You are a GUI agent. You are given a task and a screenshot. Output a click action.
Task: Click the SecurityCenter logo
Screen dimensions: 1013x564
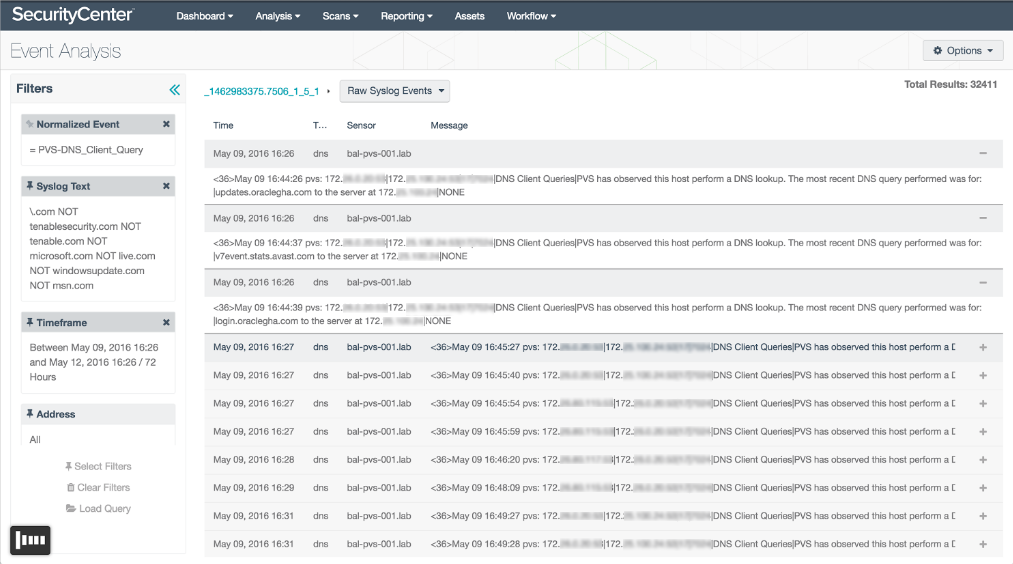tap(73, 14)
